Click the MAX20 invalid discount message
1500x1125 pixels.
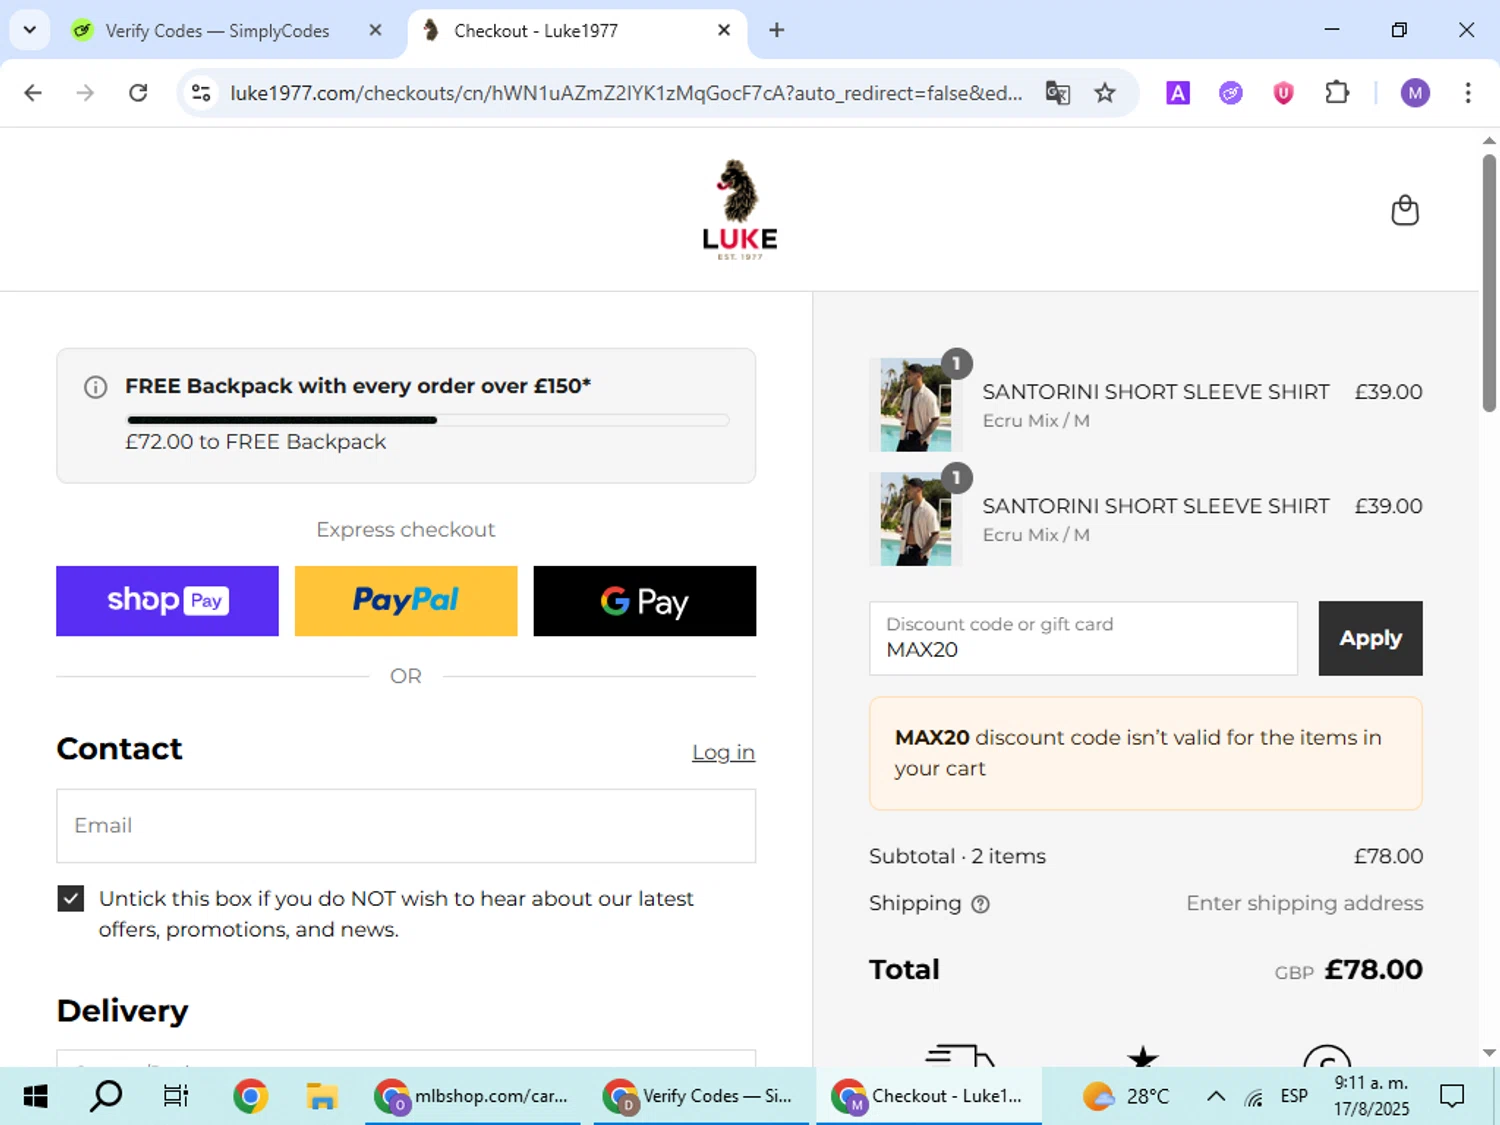[1146, 753]
